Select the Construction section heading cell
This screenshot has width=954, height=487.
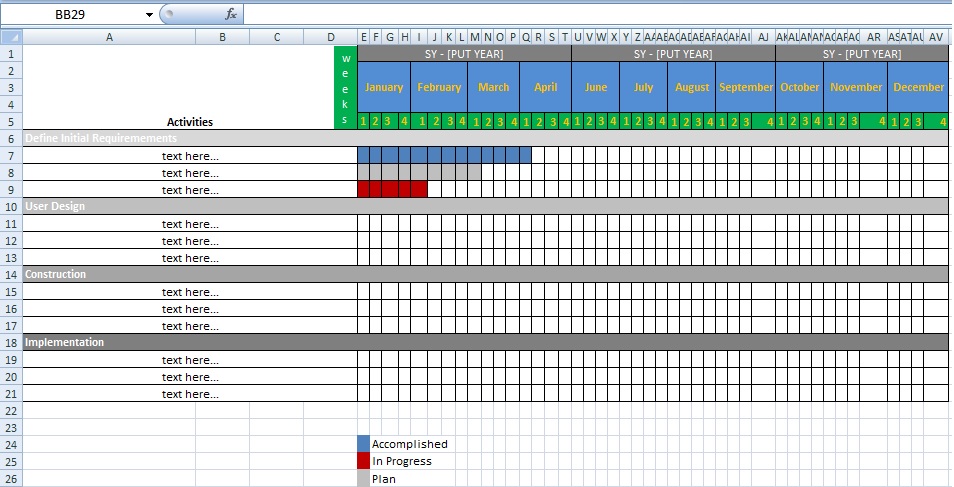coord(56,274)
